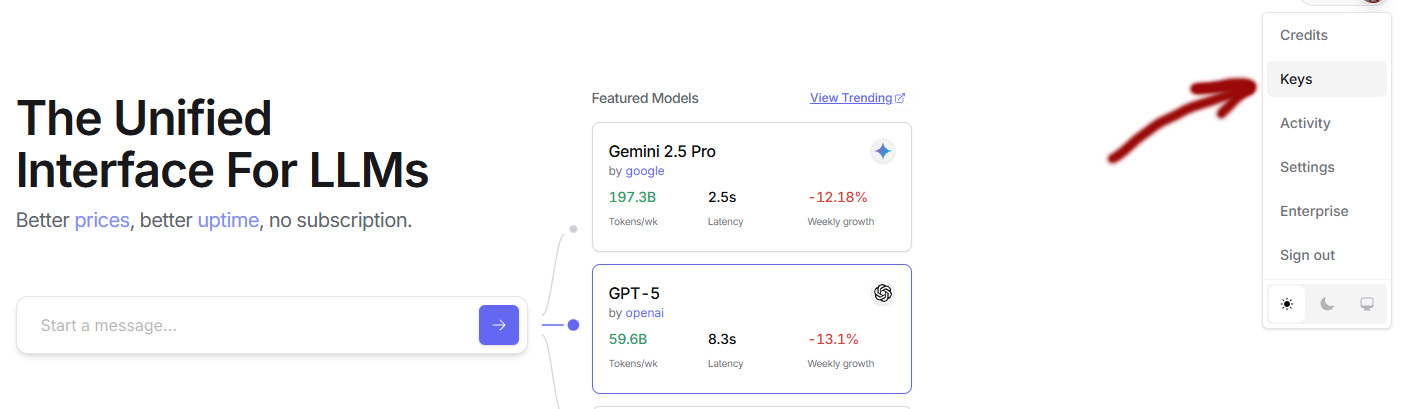Choose Enterprise in the account menu
The image size is (1404, 409).
pos(1314,211)
